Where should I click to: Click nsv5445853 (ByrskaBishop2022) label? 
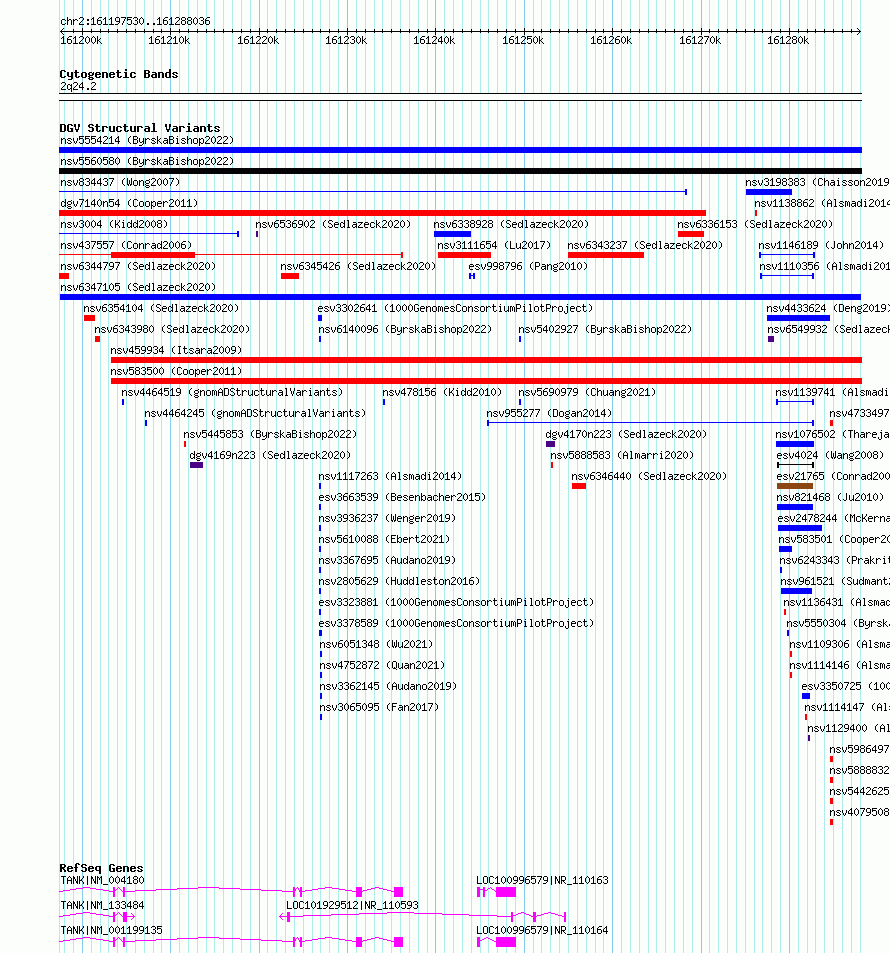pos(271,434)
